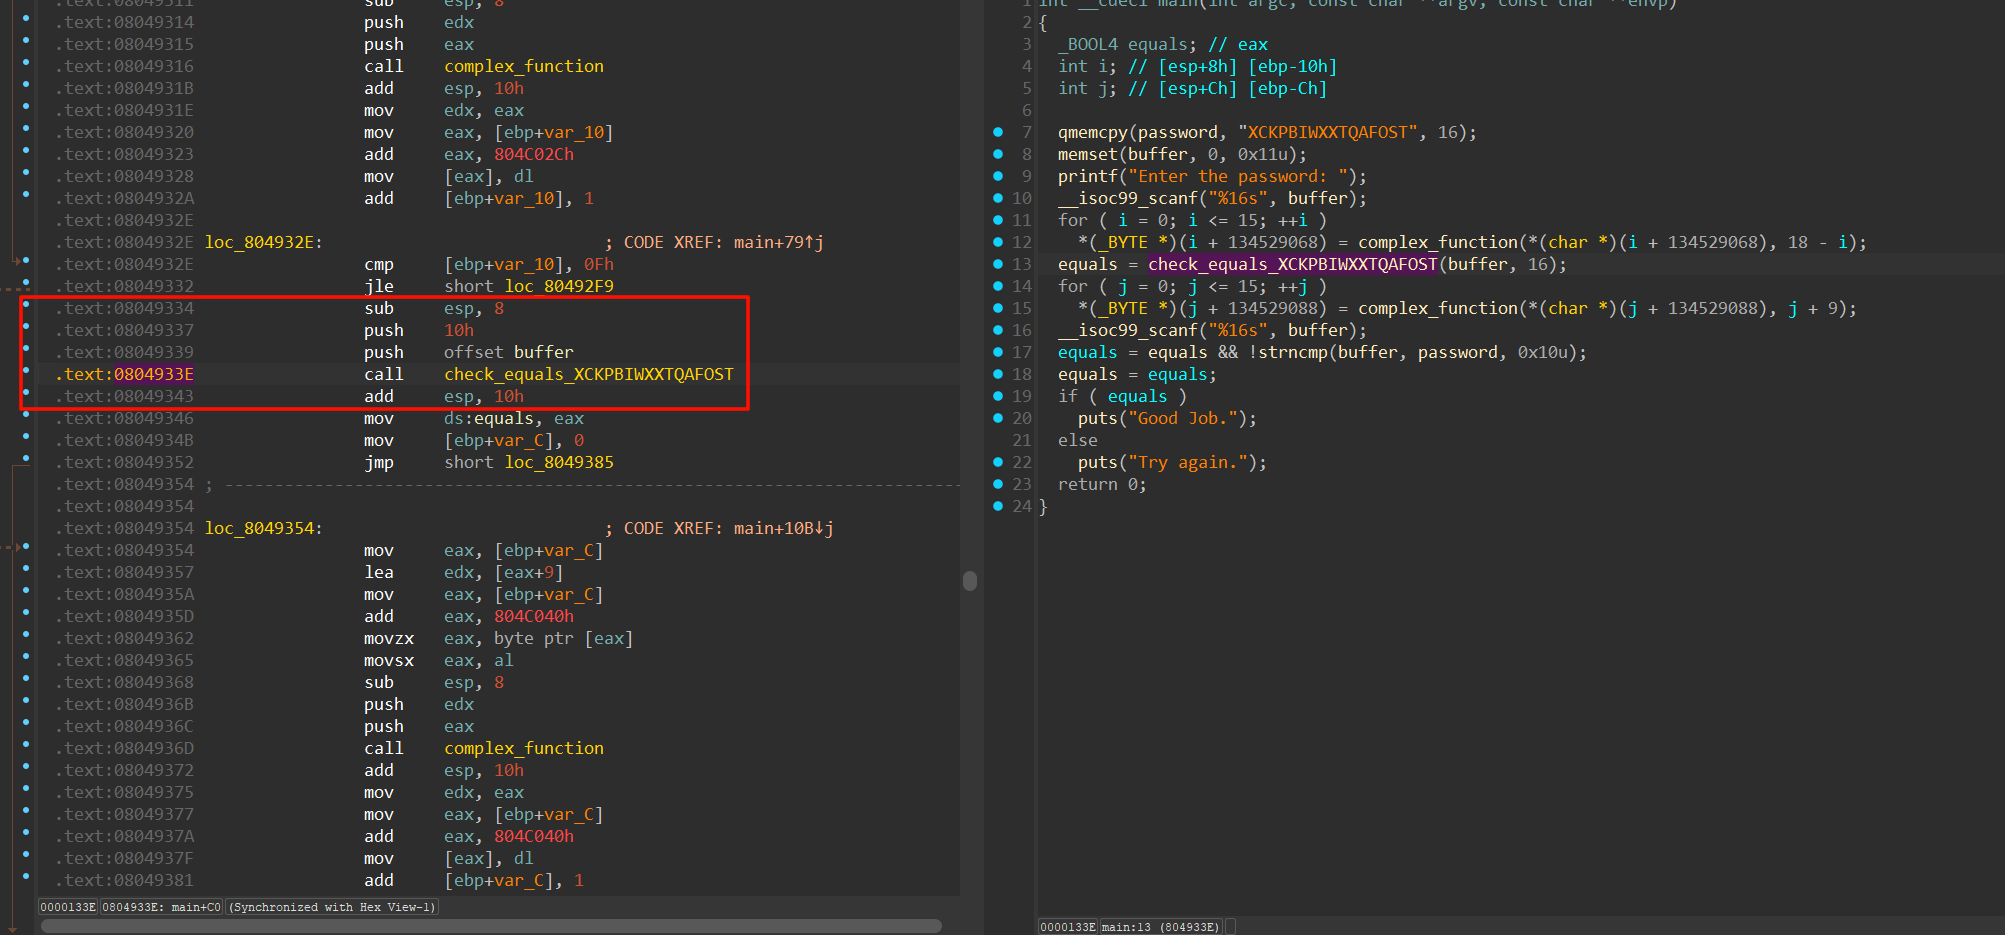
Task: Toggle breakpoint dot on pseudocode line 20 Good Job
Action: click(x=998, y=418)
